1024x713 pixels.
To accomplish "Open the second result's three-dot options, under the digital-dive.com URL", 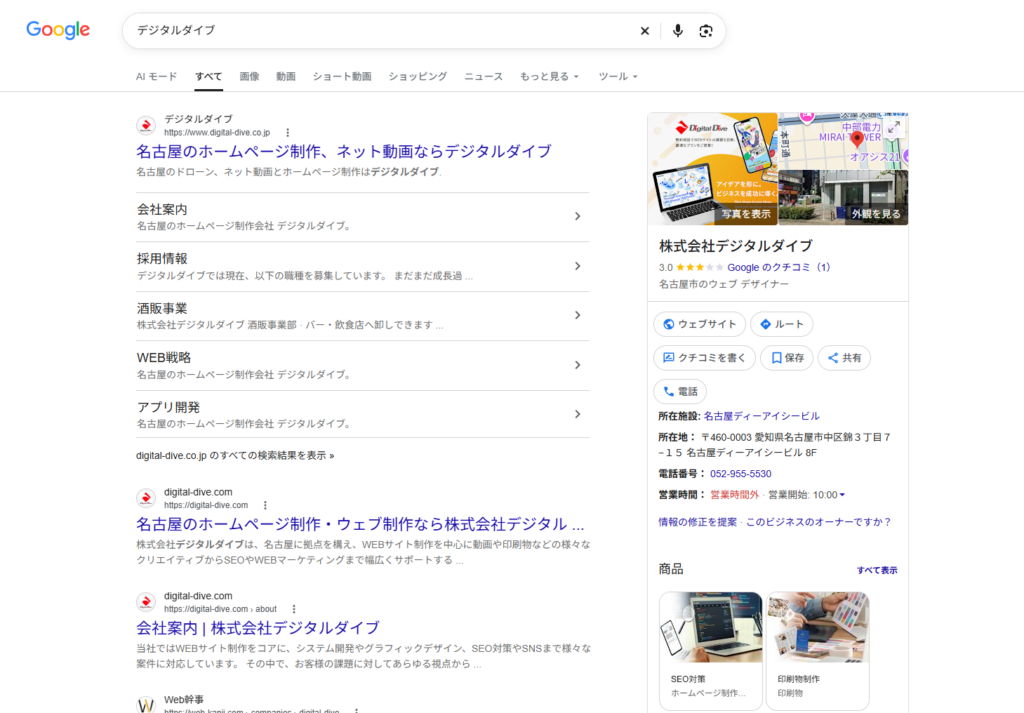I will coord(265,505).
